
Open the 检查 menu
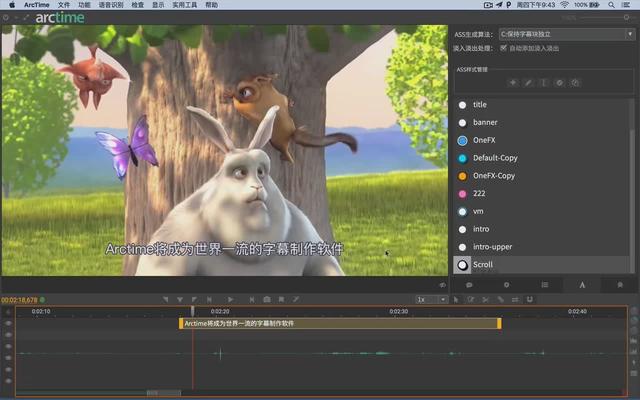138,5
